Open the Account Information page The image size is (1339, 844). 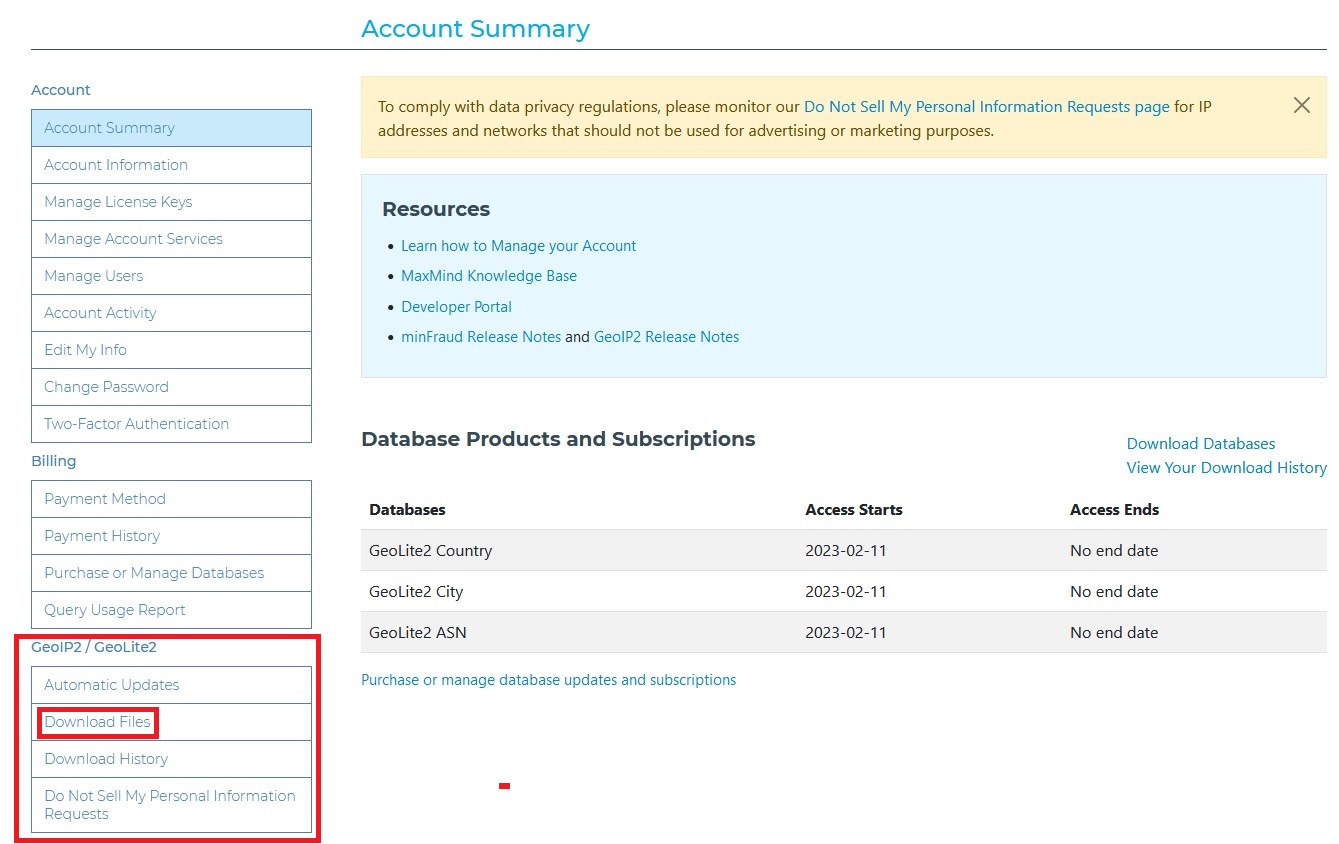click(x=116, y=165)
